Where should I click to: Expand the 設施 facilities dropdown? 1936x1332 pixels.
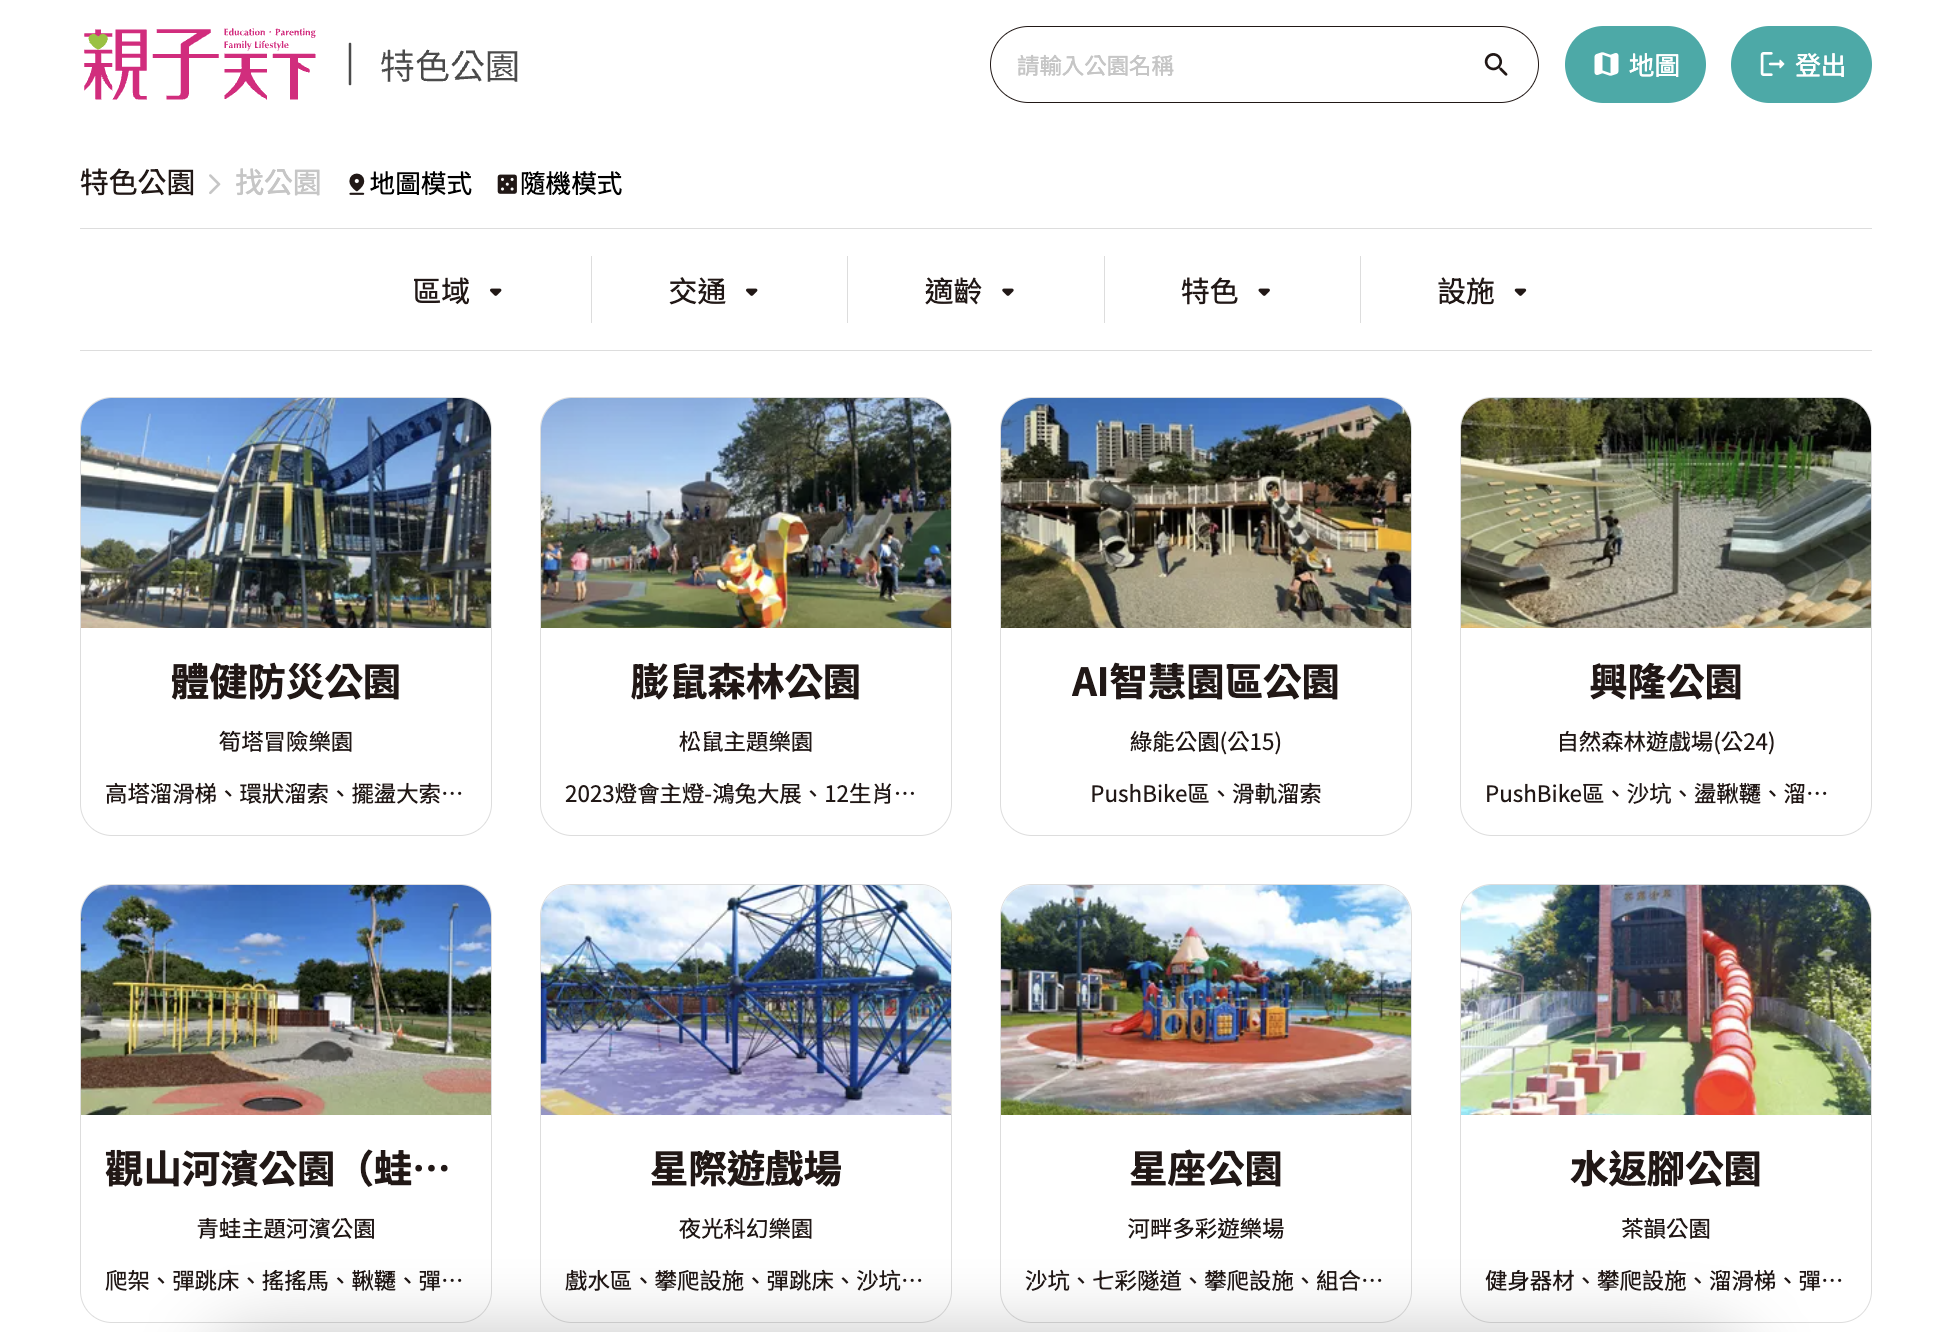coord(1481,291)
